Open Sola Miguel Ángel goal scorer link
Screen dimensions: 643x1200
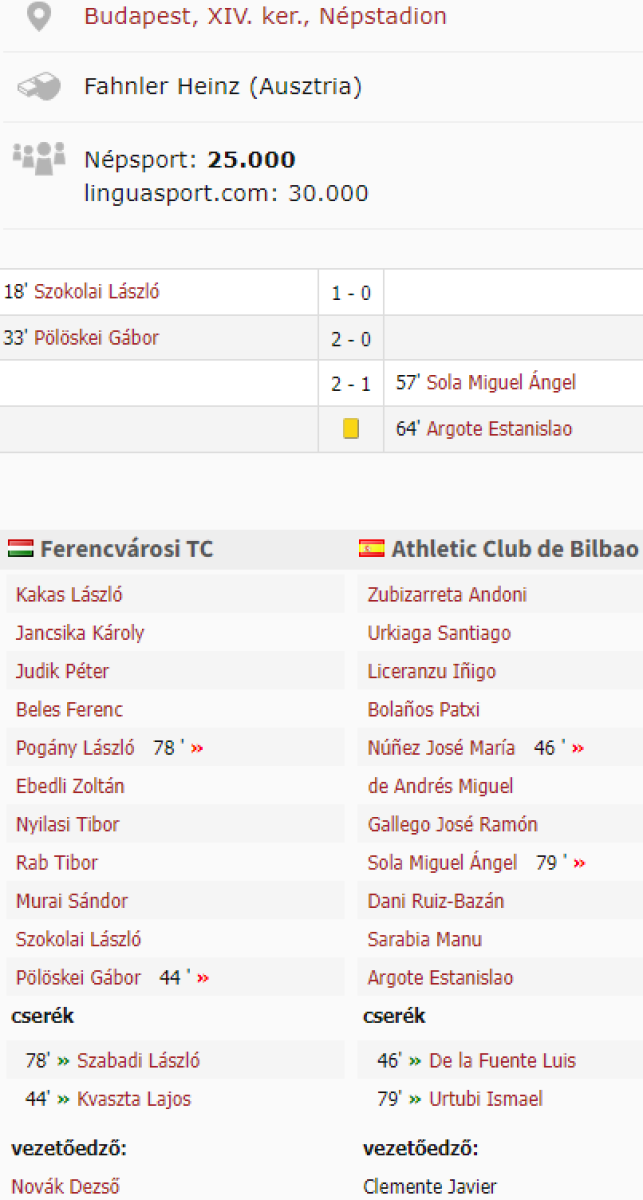pos(501,383)
